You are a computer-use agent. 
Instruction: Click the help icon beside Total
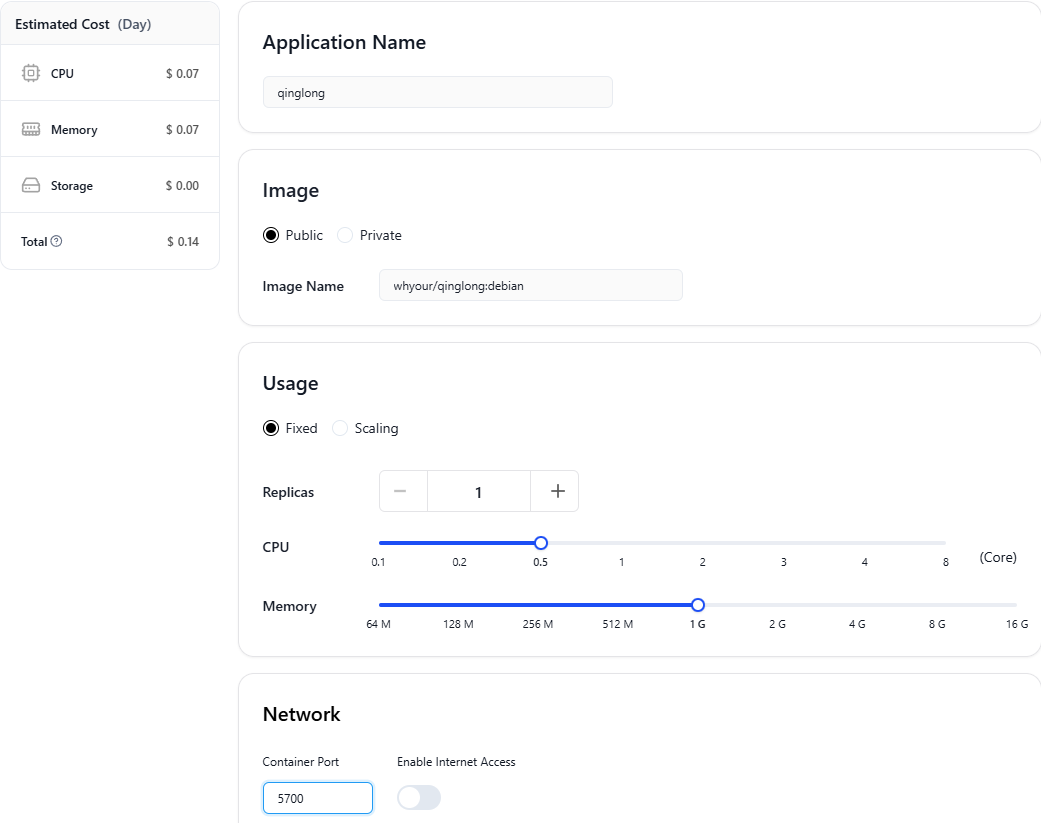pos(56,241)
